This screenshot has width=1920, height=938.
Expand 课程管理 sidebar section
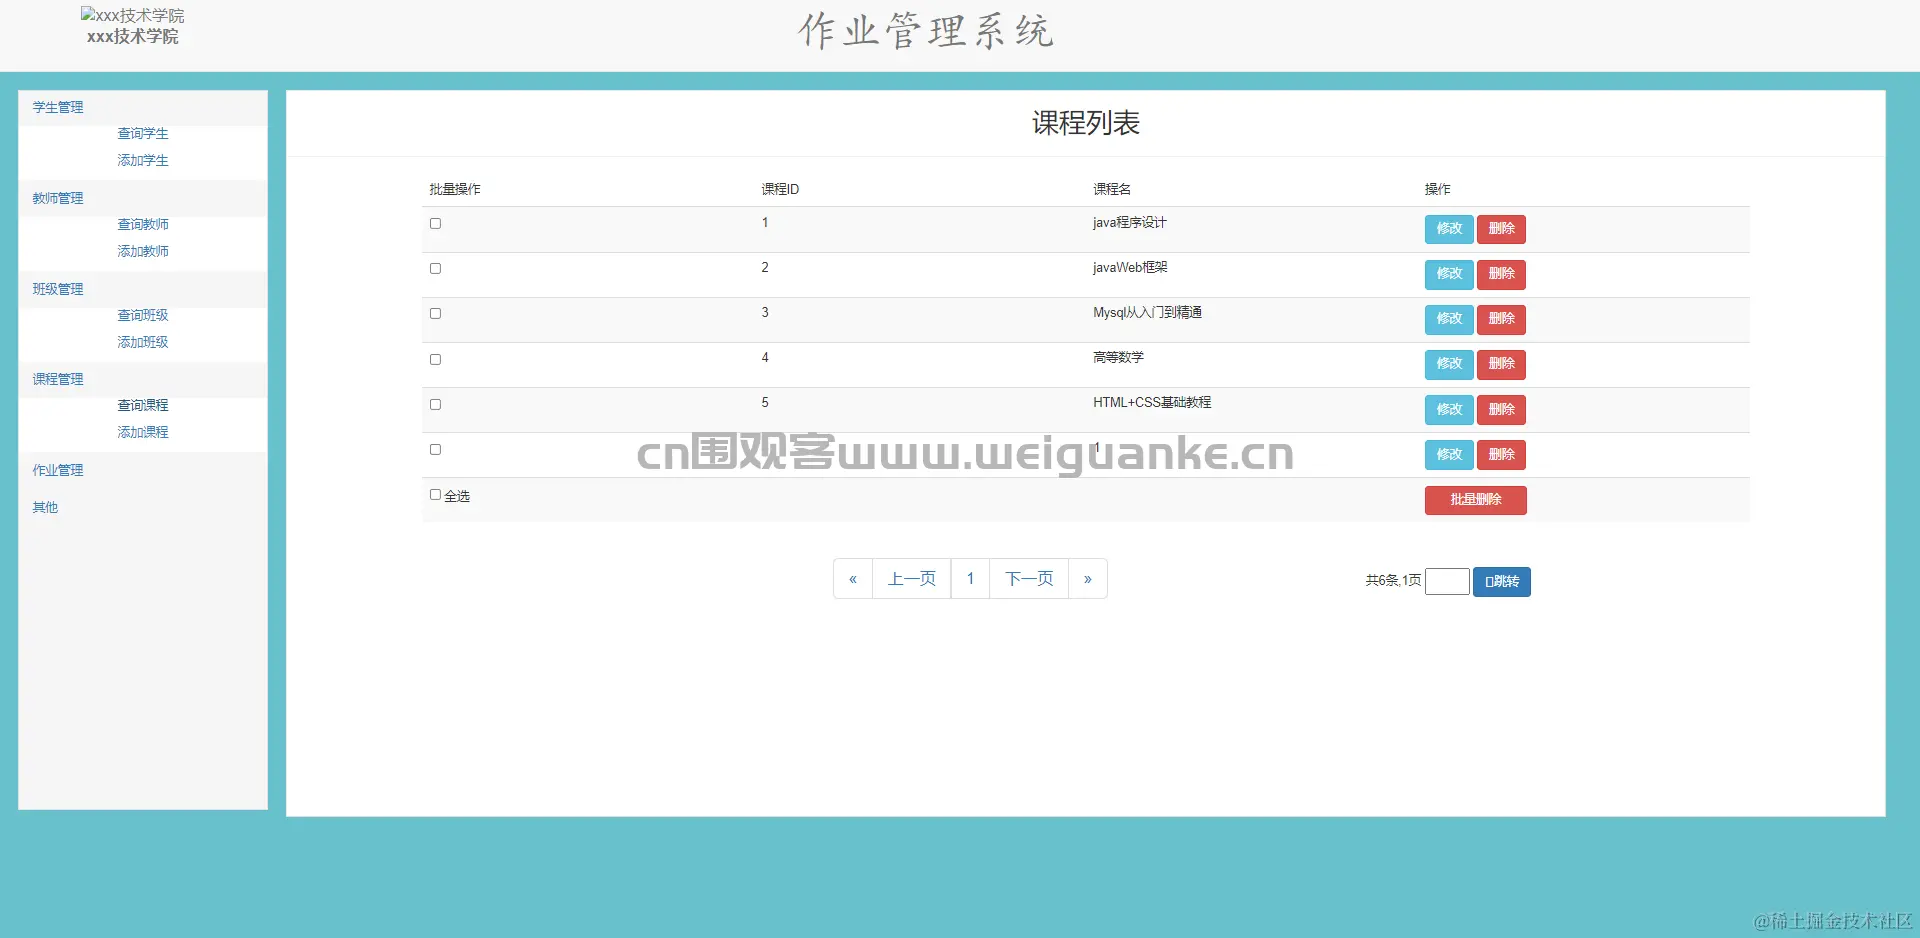58,380
